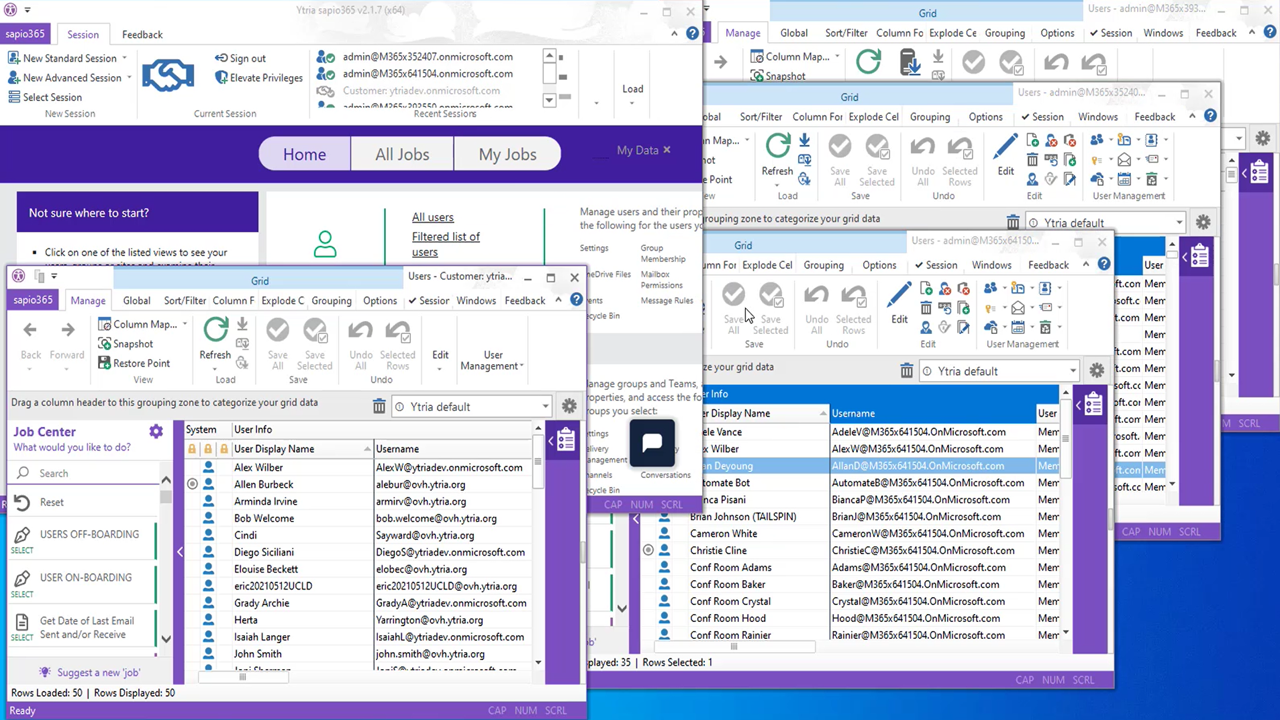Select the radio marker on Christie Cline row
The width and height of the screenshot is (1280, 720).
648,550
